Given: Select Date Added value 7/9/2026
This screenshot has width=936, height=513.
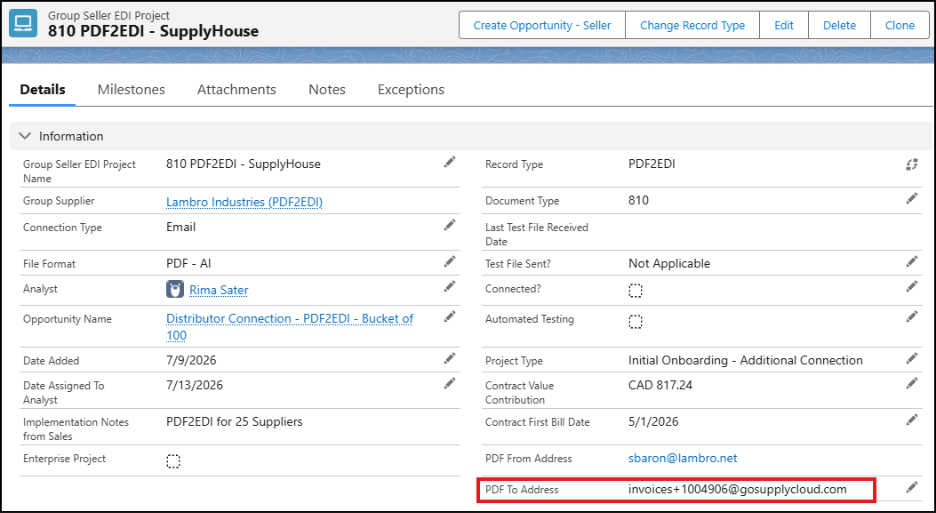Looking at the screenshot, I should point(191,360).
